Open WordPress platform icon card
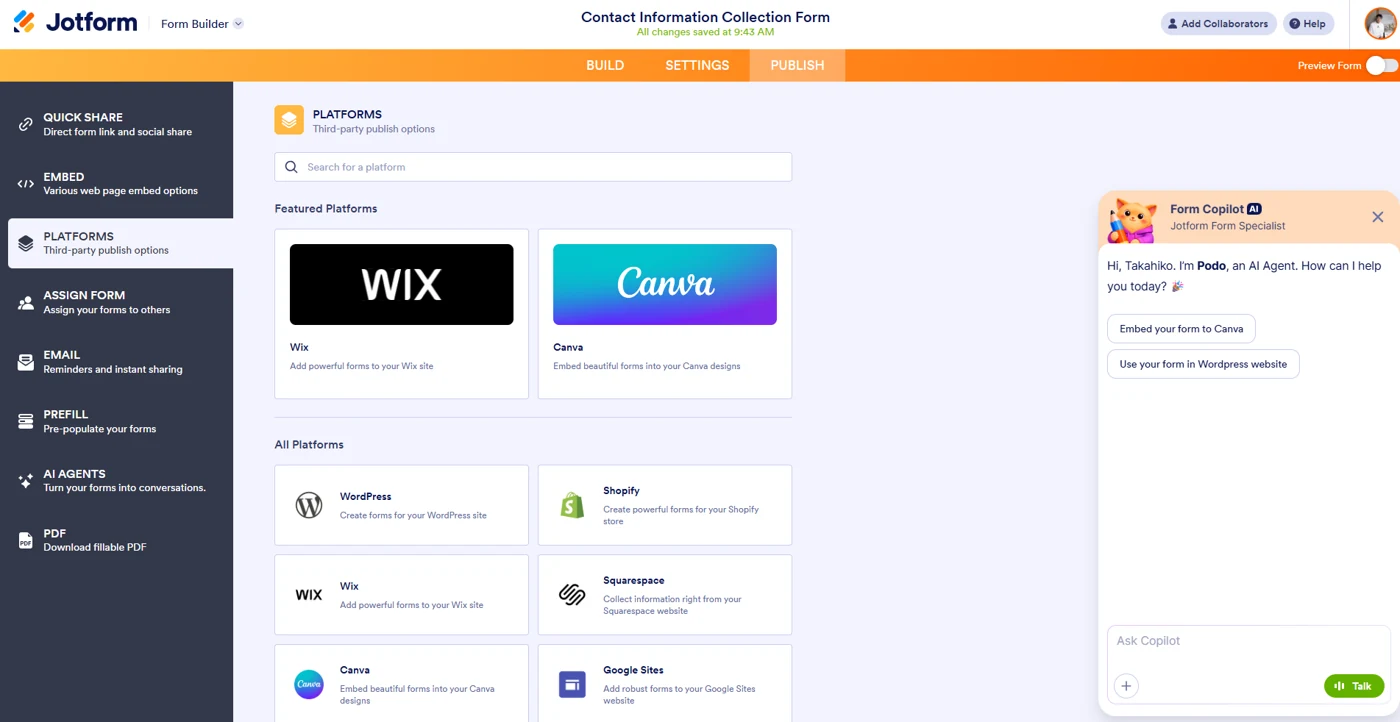1400x722 pixels. (x=309, y=505)
